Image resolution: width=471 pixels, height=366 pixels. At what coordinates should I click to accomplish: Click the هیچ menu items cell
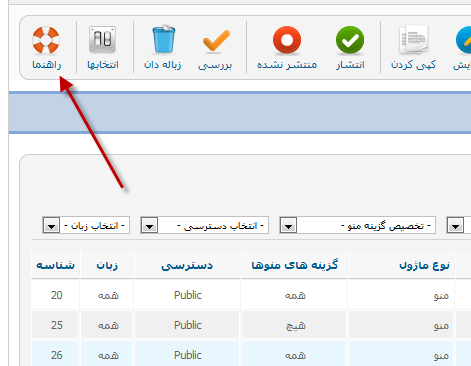(295, 326)
